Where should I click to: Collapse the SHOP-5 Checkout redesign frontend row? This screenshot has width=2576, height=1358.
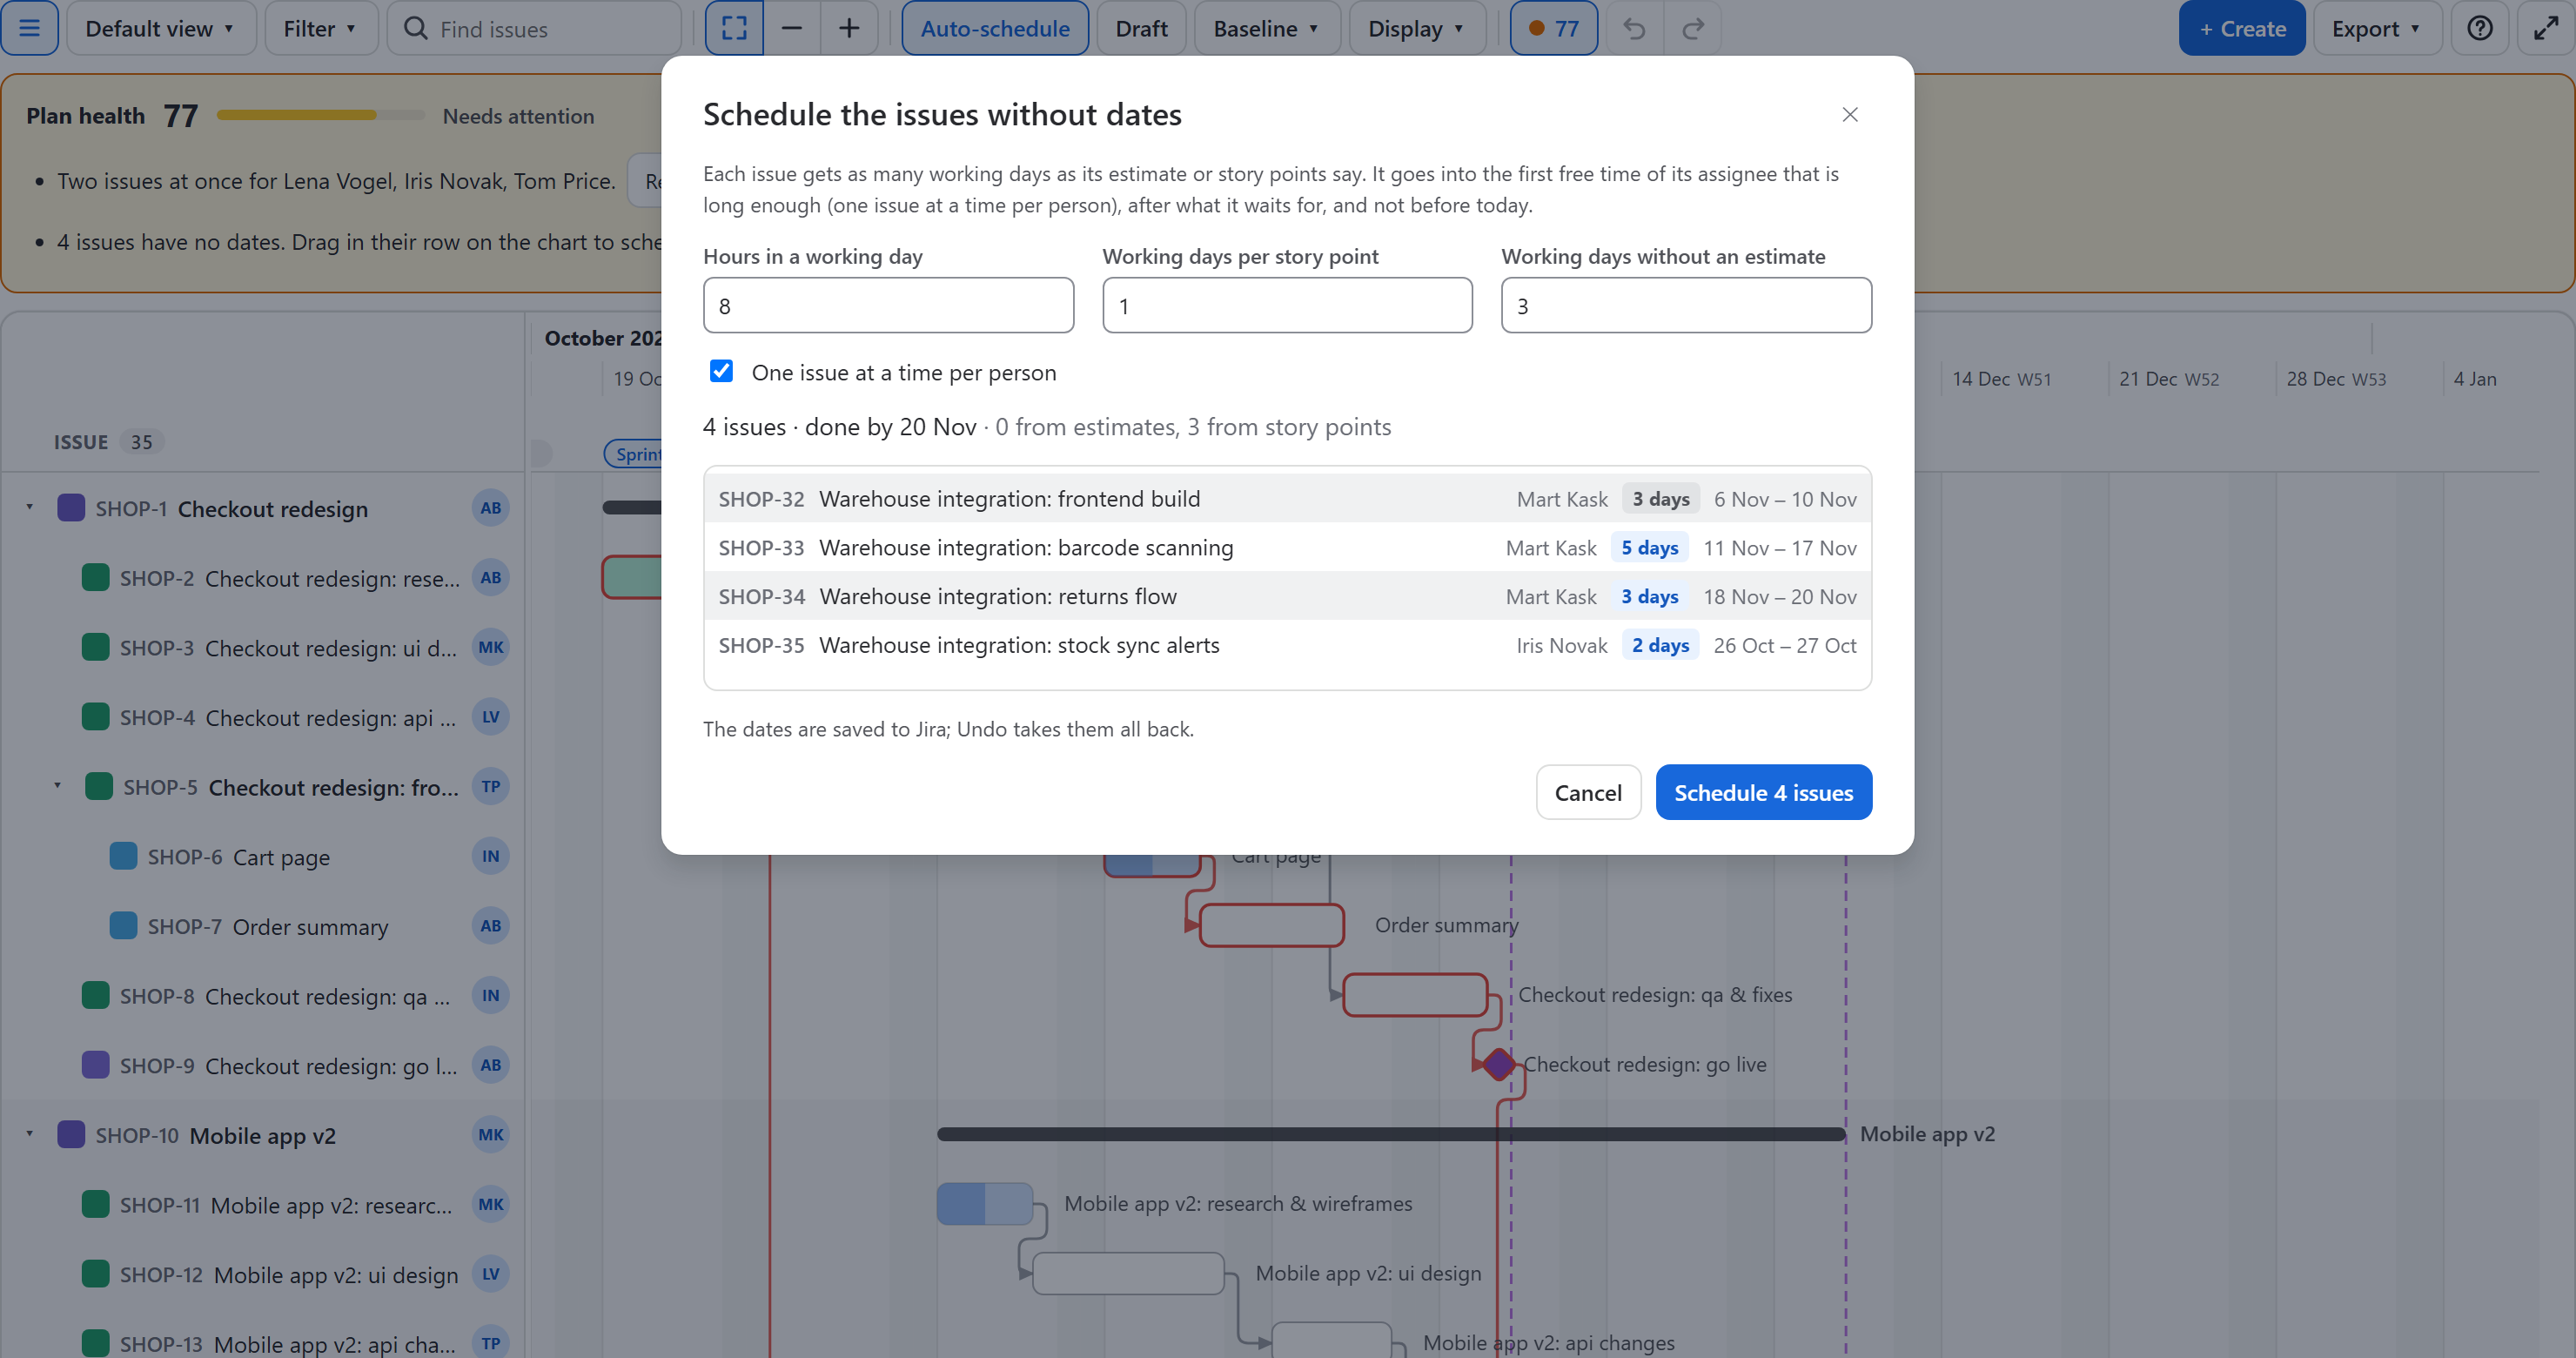click(58, 786)
